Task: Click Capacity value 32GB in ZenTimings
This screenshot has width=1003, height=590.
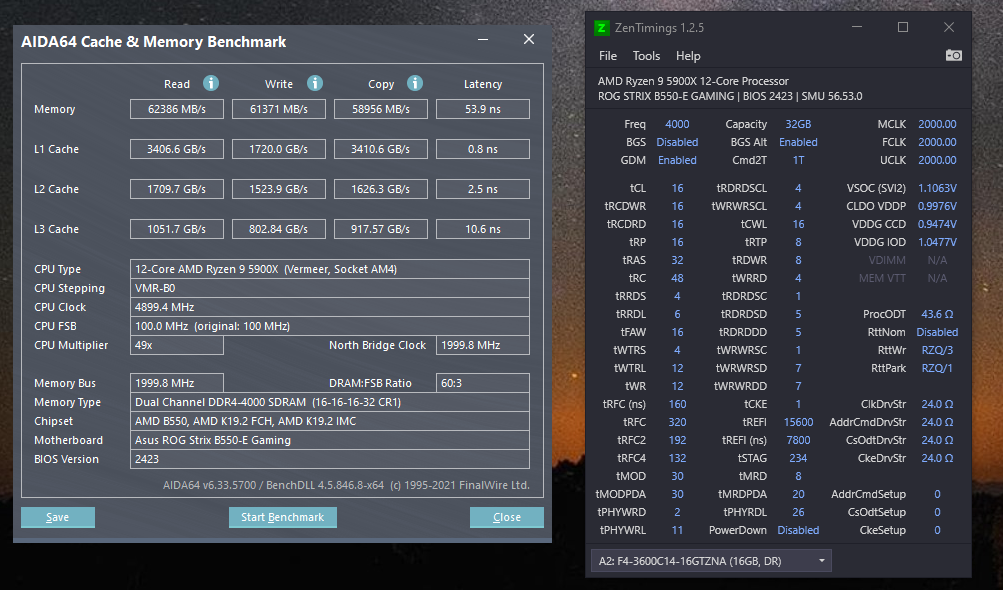Action: [x=798, y=124]
